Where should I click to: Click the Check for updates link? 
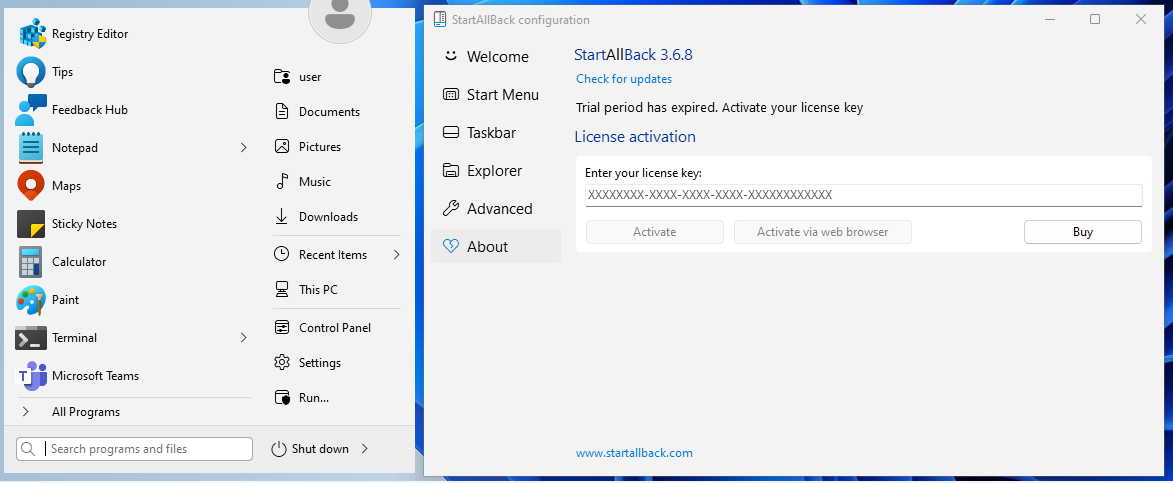coord(624,79)
